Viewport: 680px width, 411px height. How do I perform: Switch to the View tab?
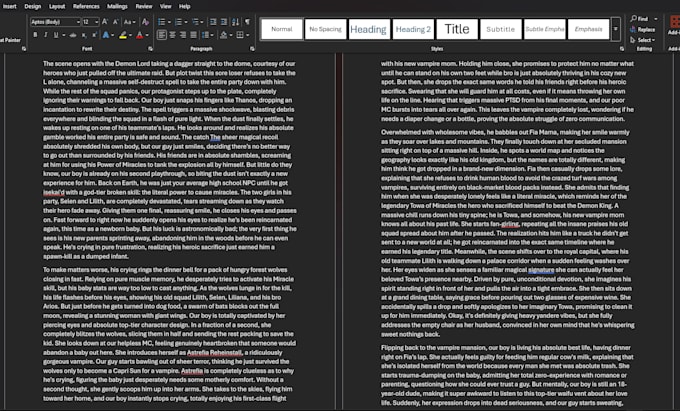coord(165,6)
